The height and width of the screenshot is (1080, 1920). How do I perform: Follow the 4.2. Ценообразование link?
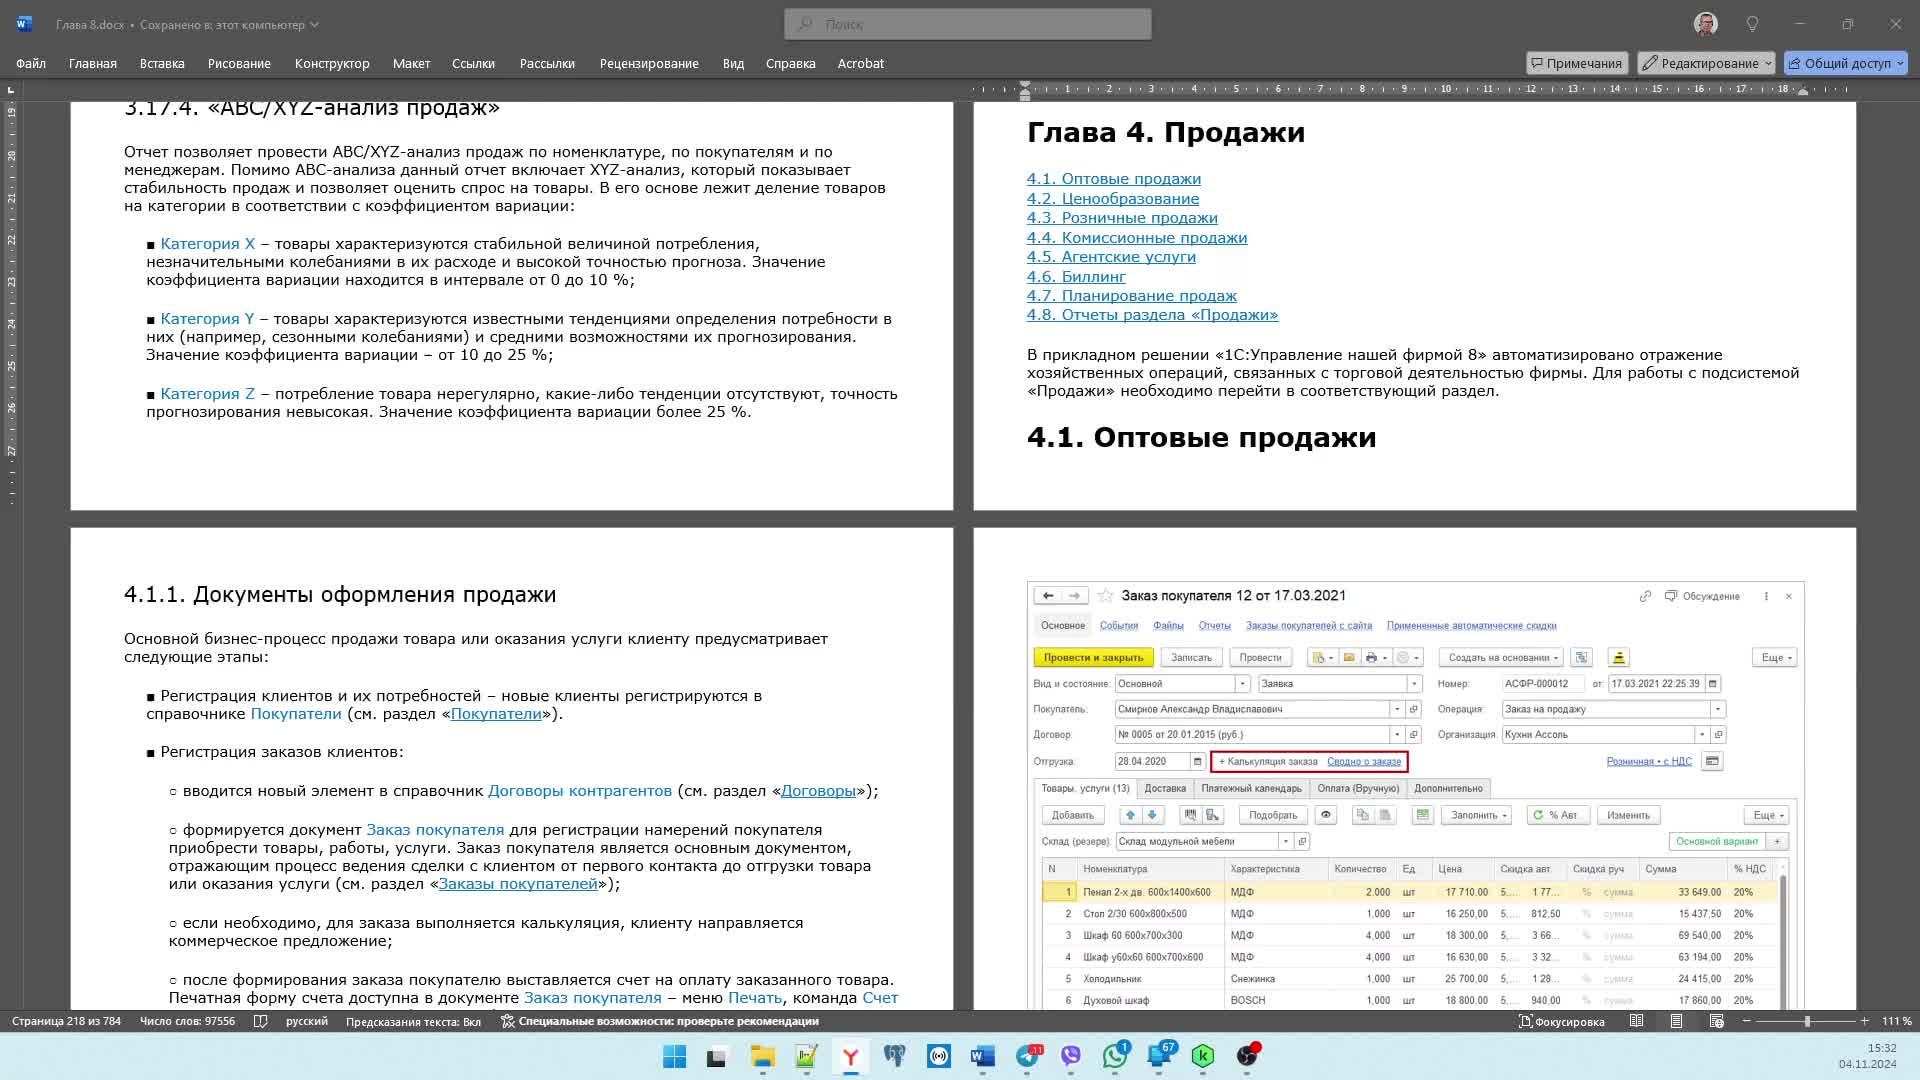1112,198
